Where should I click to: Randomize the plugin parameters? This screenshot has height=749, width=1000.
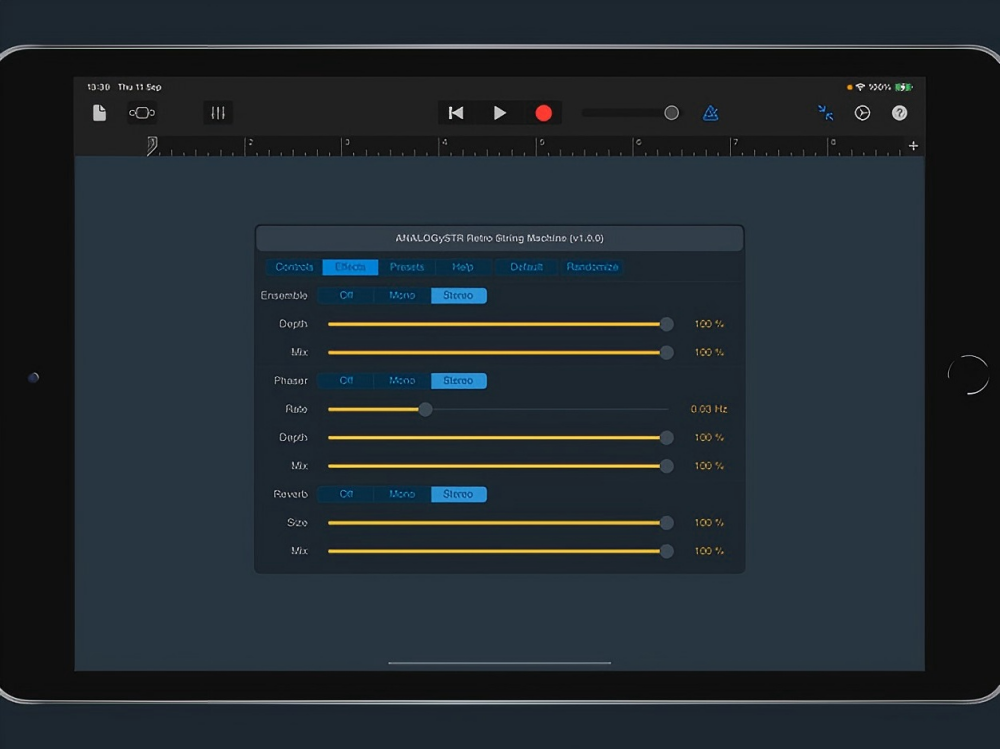[592, 267]
